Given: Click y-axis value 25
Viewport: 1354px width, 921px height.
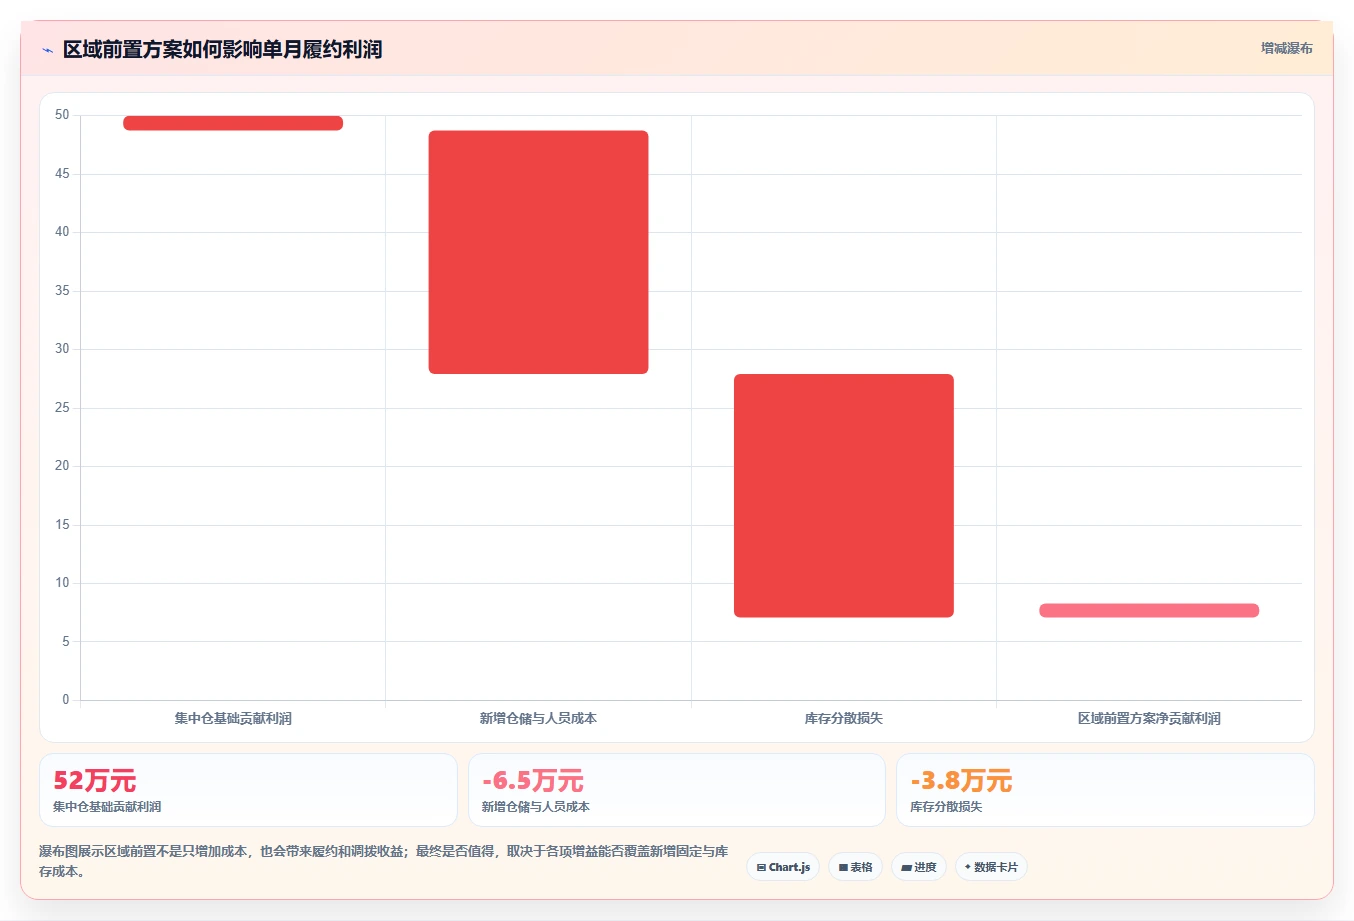Looking at the screenshot, I should pyautogui.click(x=62, y=408).
